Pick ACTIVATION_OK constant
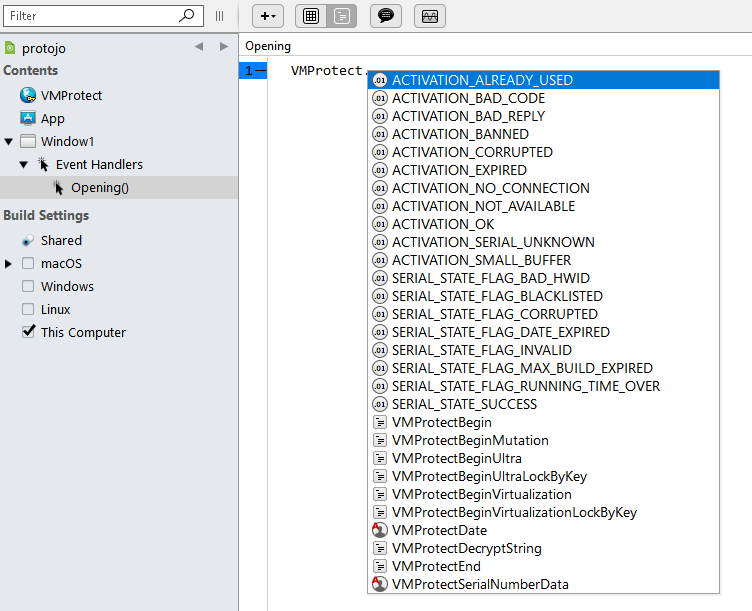 click(543, 224)
